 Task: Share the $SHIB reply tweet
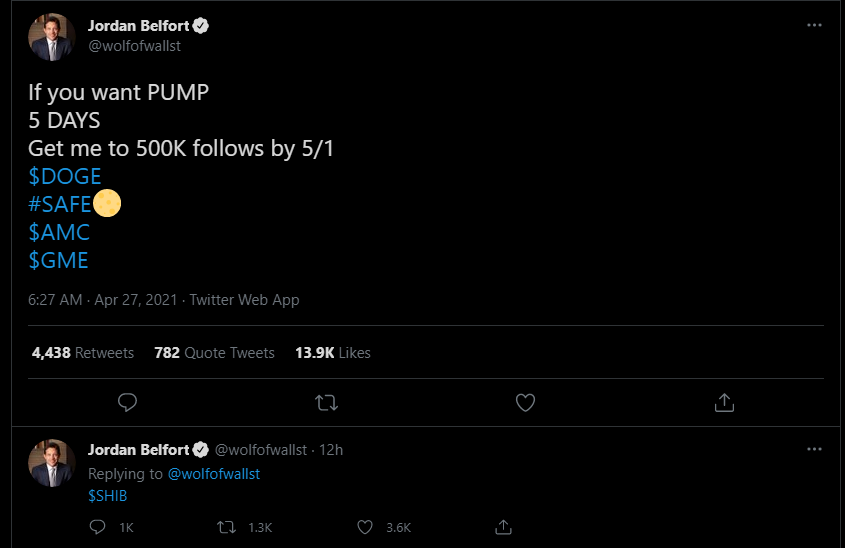click(x=504, y=527)
